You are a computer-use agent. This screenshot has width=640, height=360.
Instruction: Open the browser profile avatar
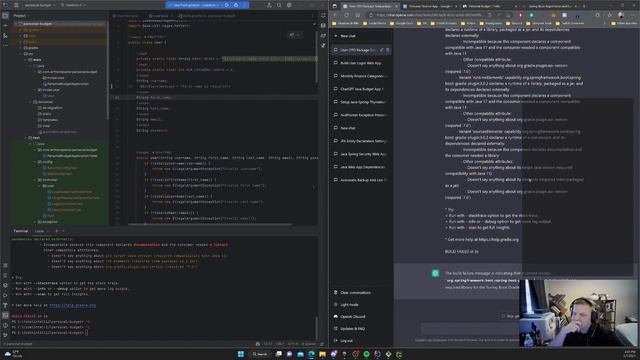click(x=621, y=15)
